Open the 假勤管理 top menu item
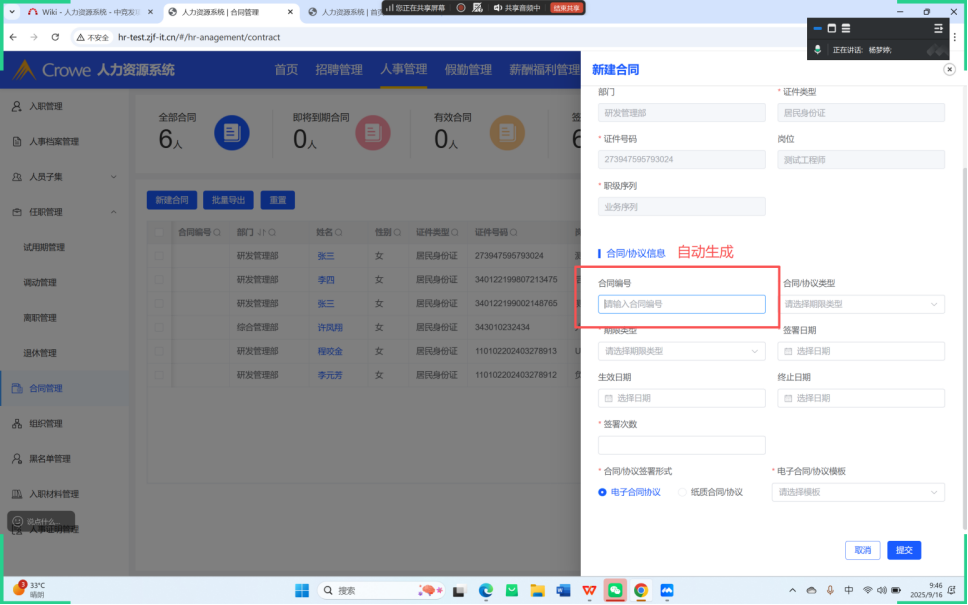The image size is (968, 605). (x=467, y=70)
